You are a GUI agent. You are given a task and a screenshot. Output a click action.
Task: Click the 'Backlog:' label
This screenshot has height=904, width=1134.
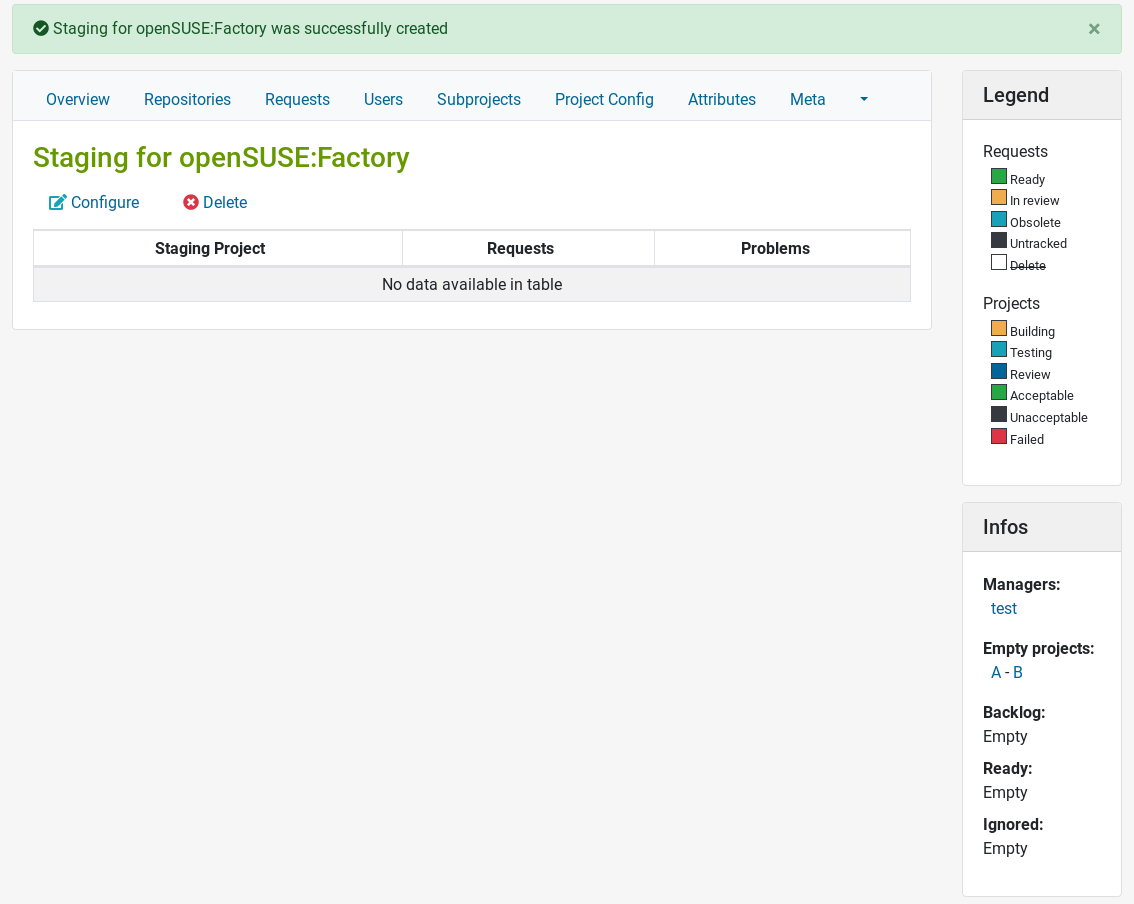point(1014,712)
